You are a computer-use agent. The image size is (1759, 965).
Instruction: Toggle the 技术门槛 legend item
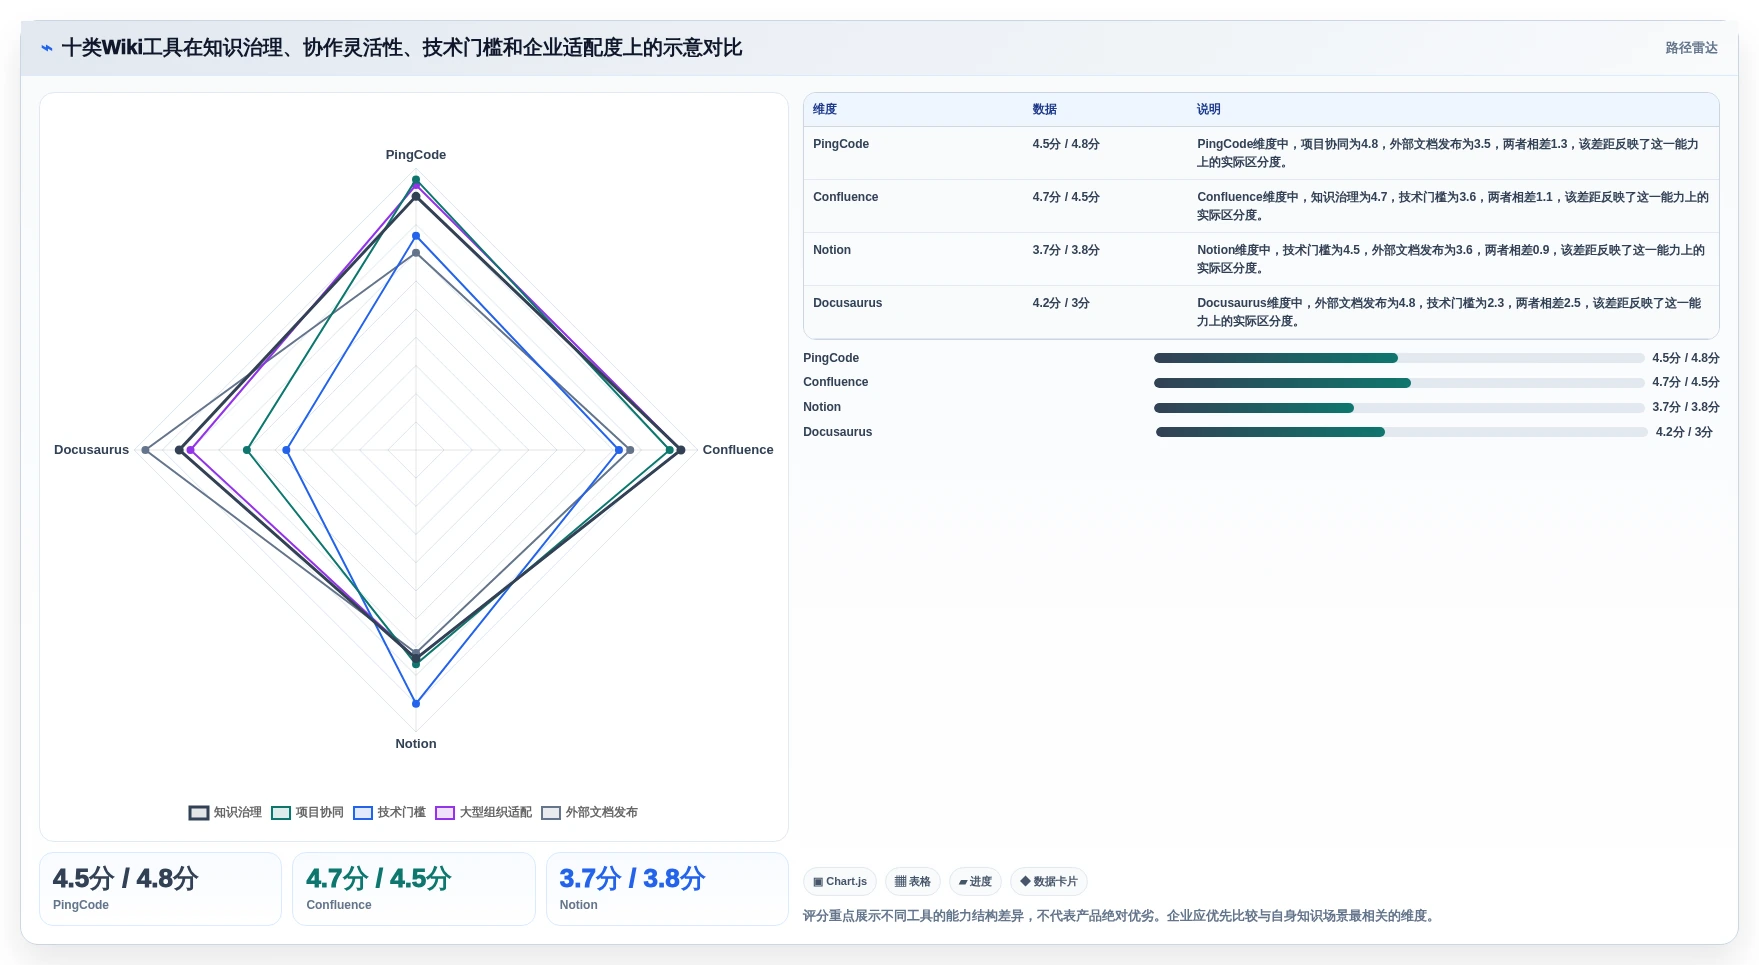389,812
